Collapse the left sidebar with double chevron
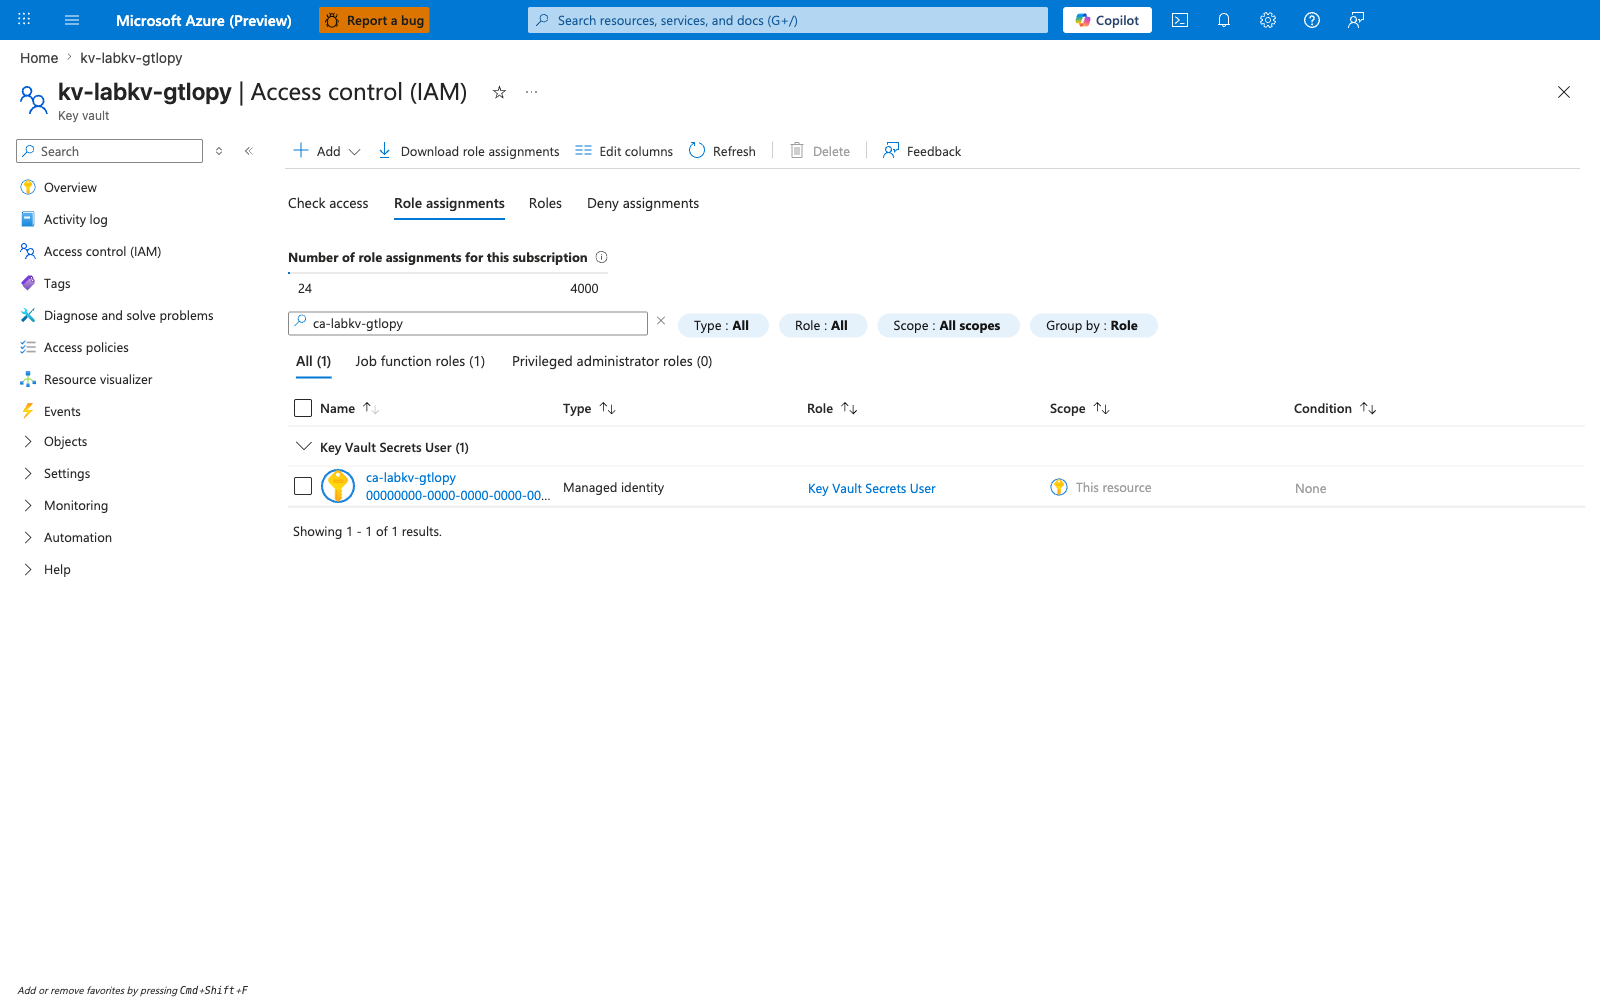 [x=249, y=151]
